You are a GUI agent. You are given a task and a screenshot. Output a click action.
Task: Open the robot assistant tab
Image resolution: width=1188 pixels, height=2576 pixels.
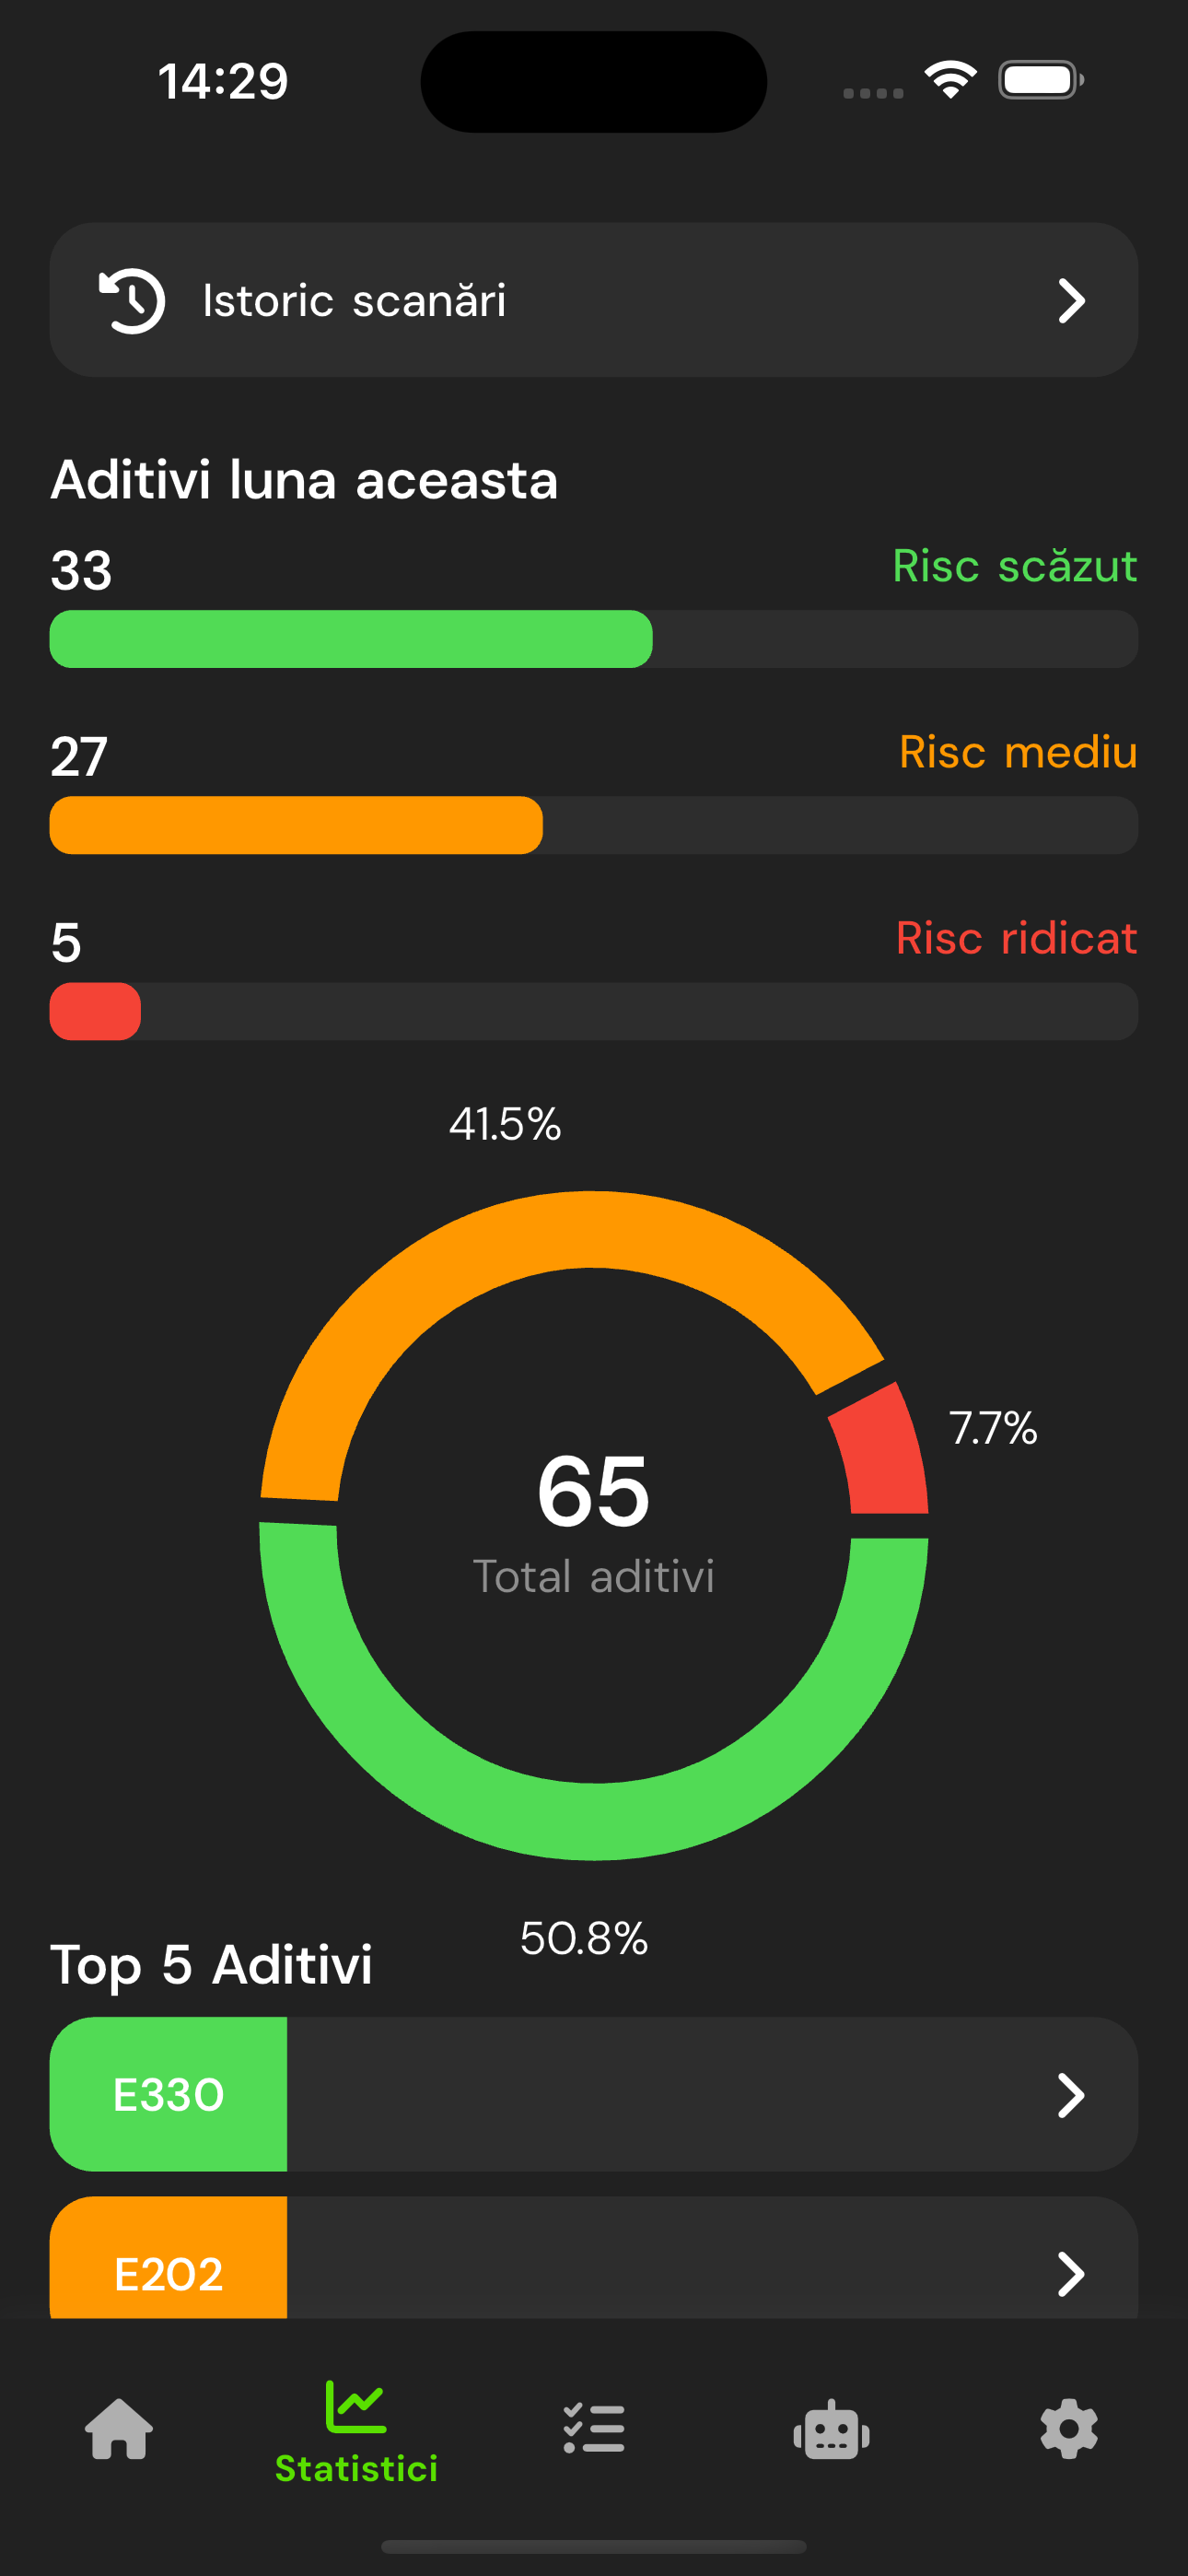[x=831, y=2428]
